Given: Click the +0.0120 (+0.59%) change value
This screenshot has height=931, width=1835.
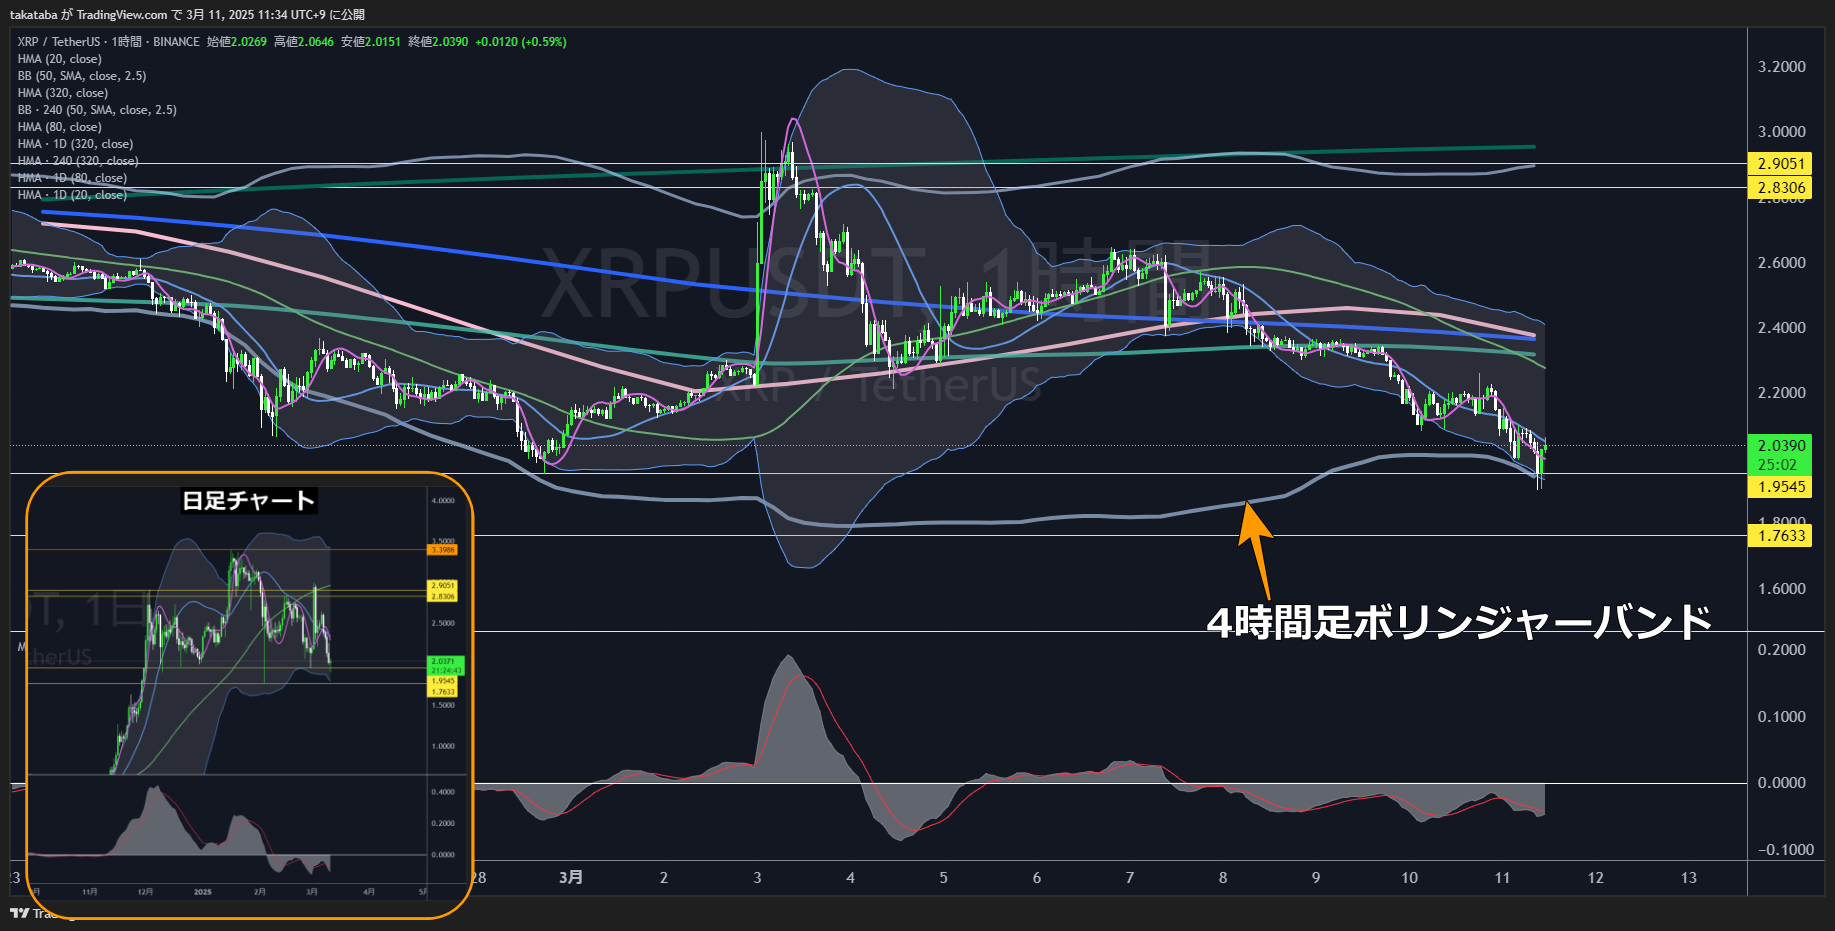Looking at the screenshot, I should [521, 42].
